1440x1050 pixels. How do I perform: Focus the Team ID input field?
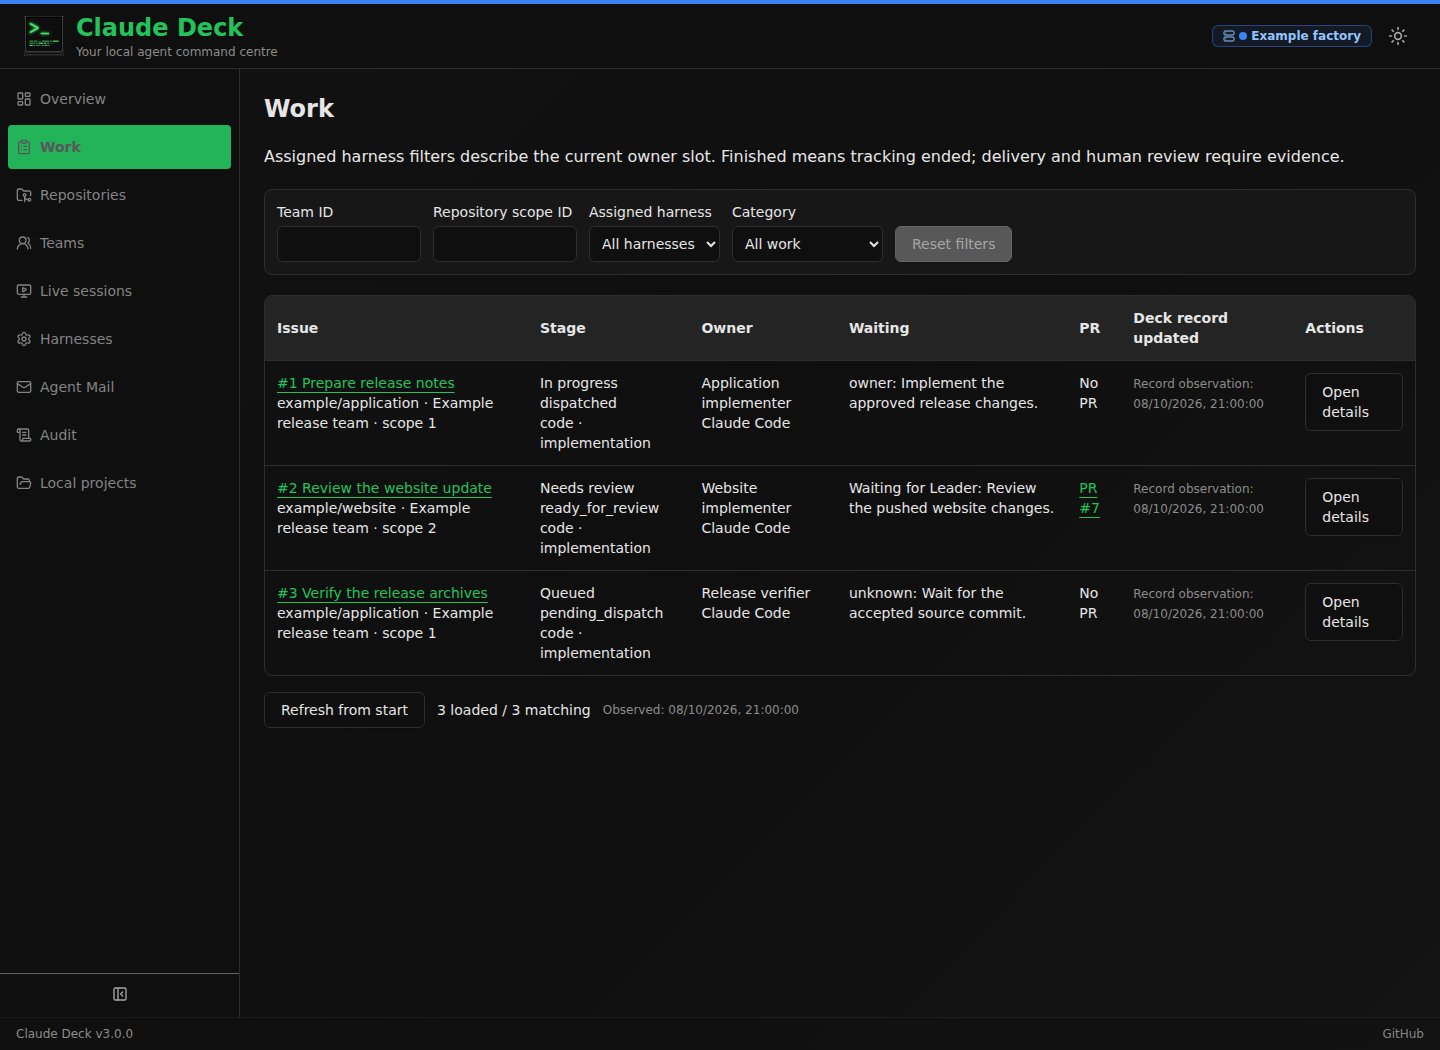[349, 244]
